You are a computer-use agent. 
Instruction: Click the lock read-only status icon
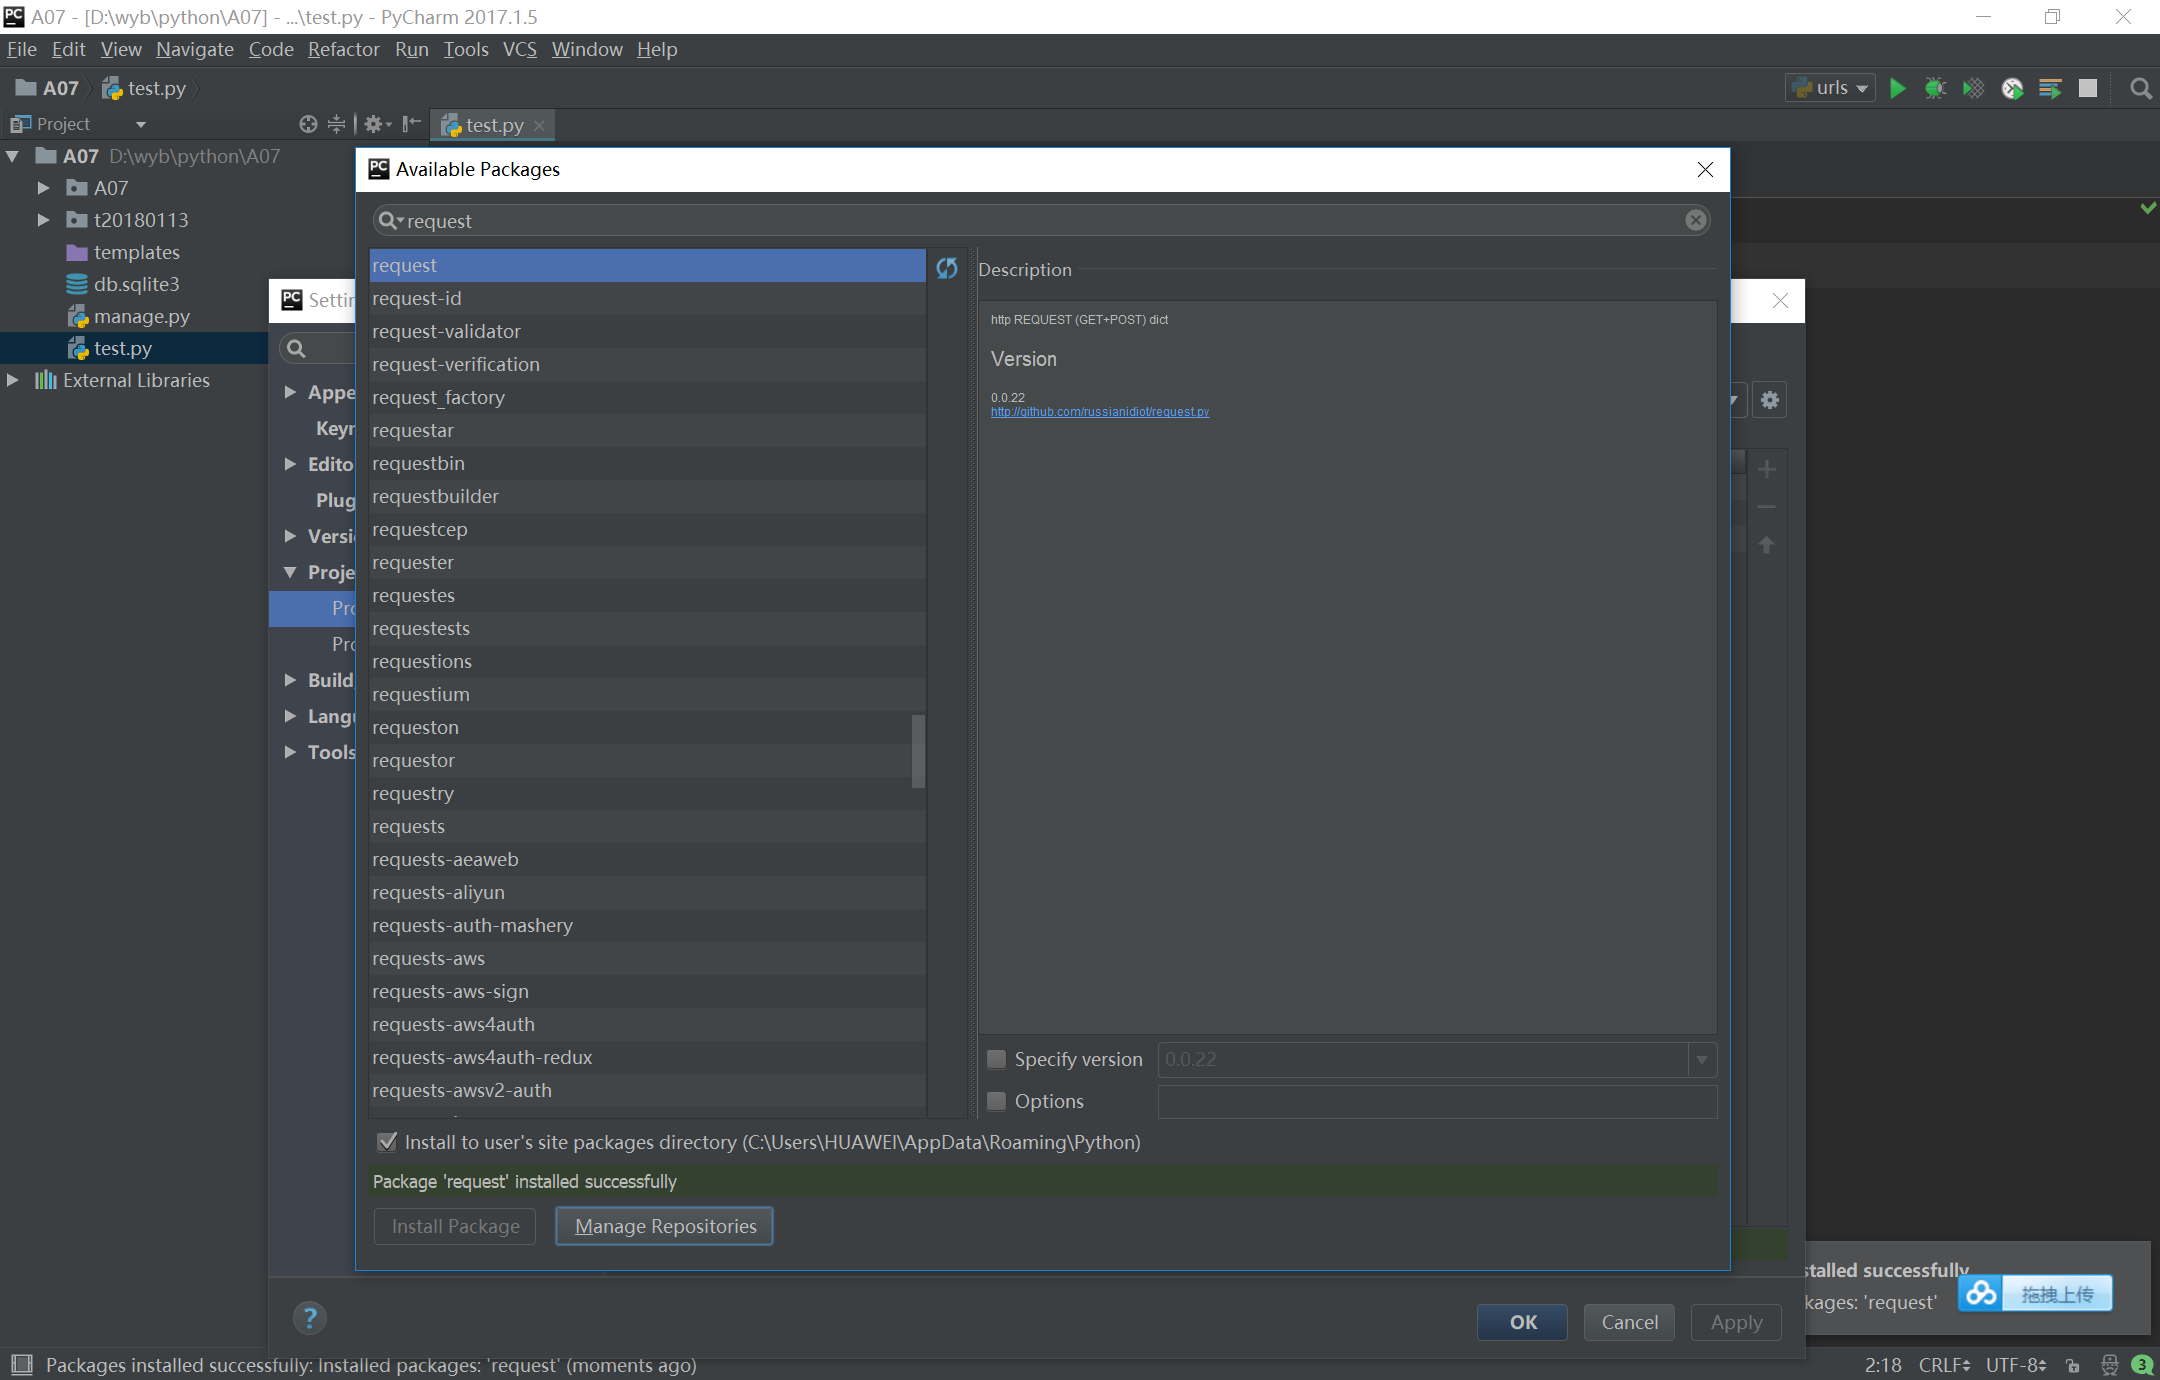2073,1365
